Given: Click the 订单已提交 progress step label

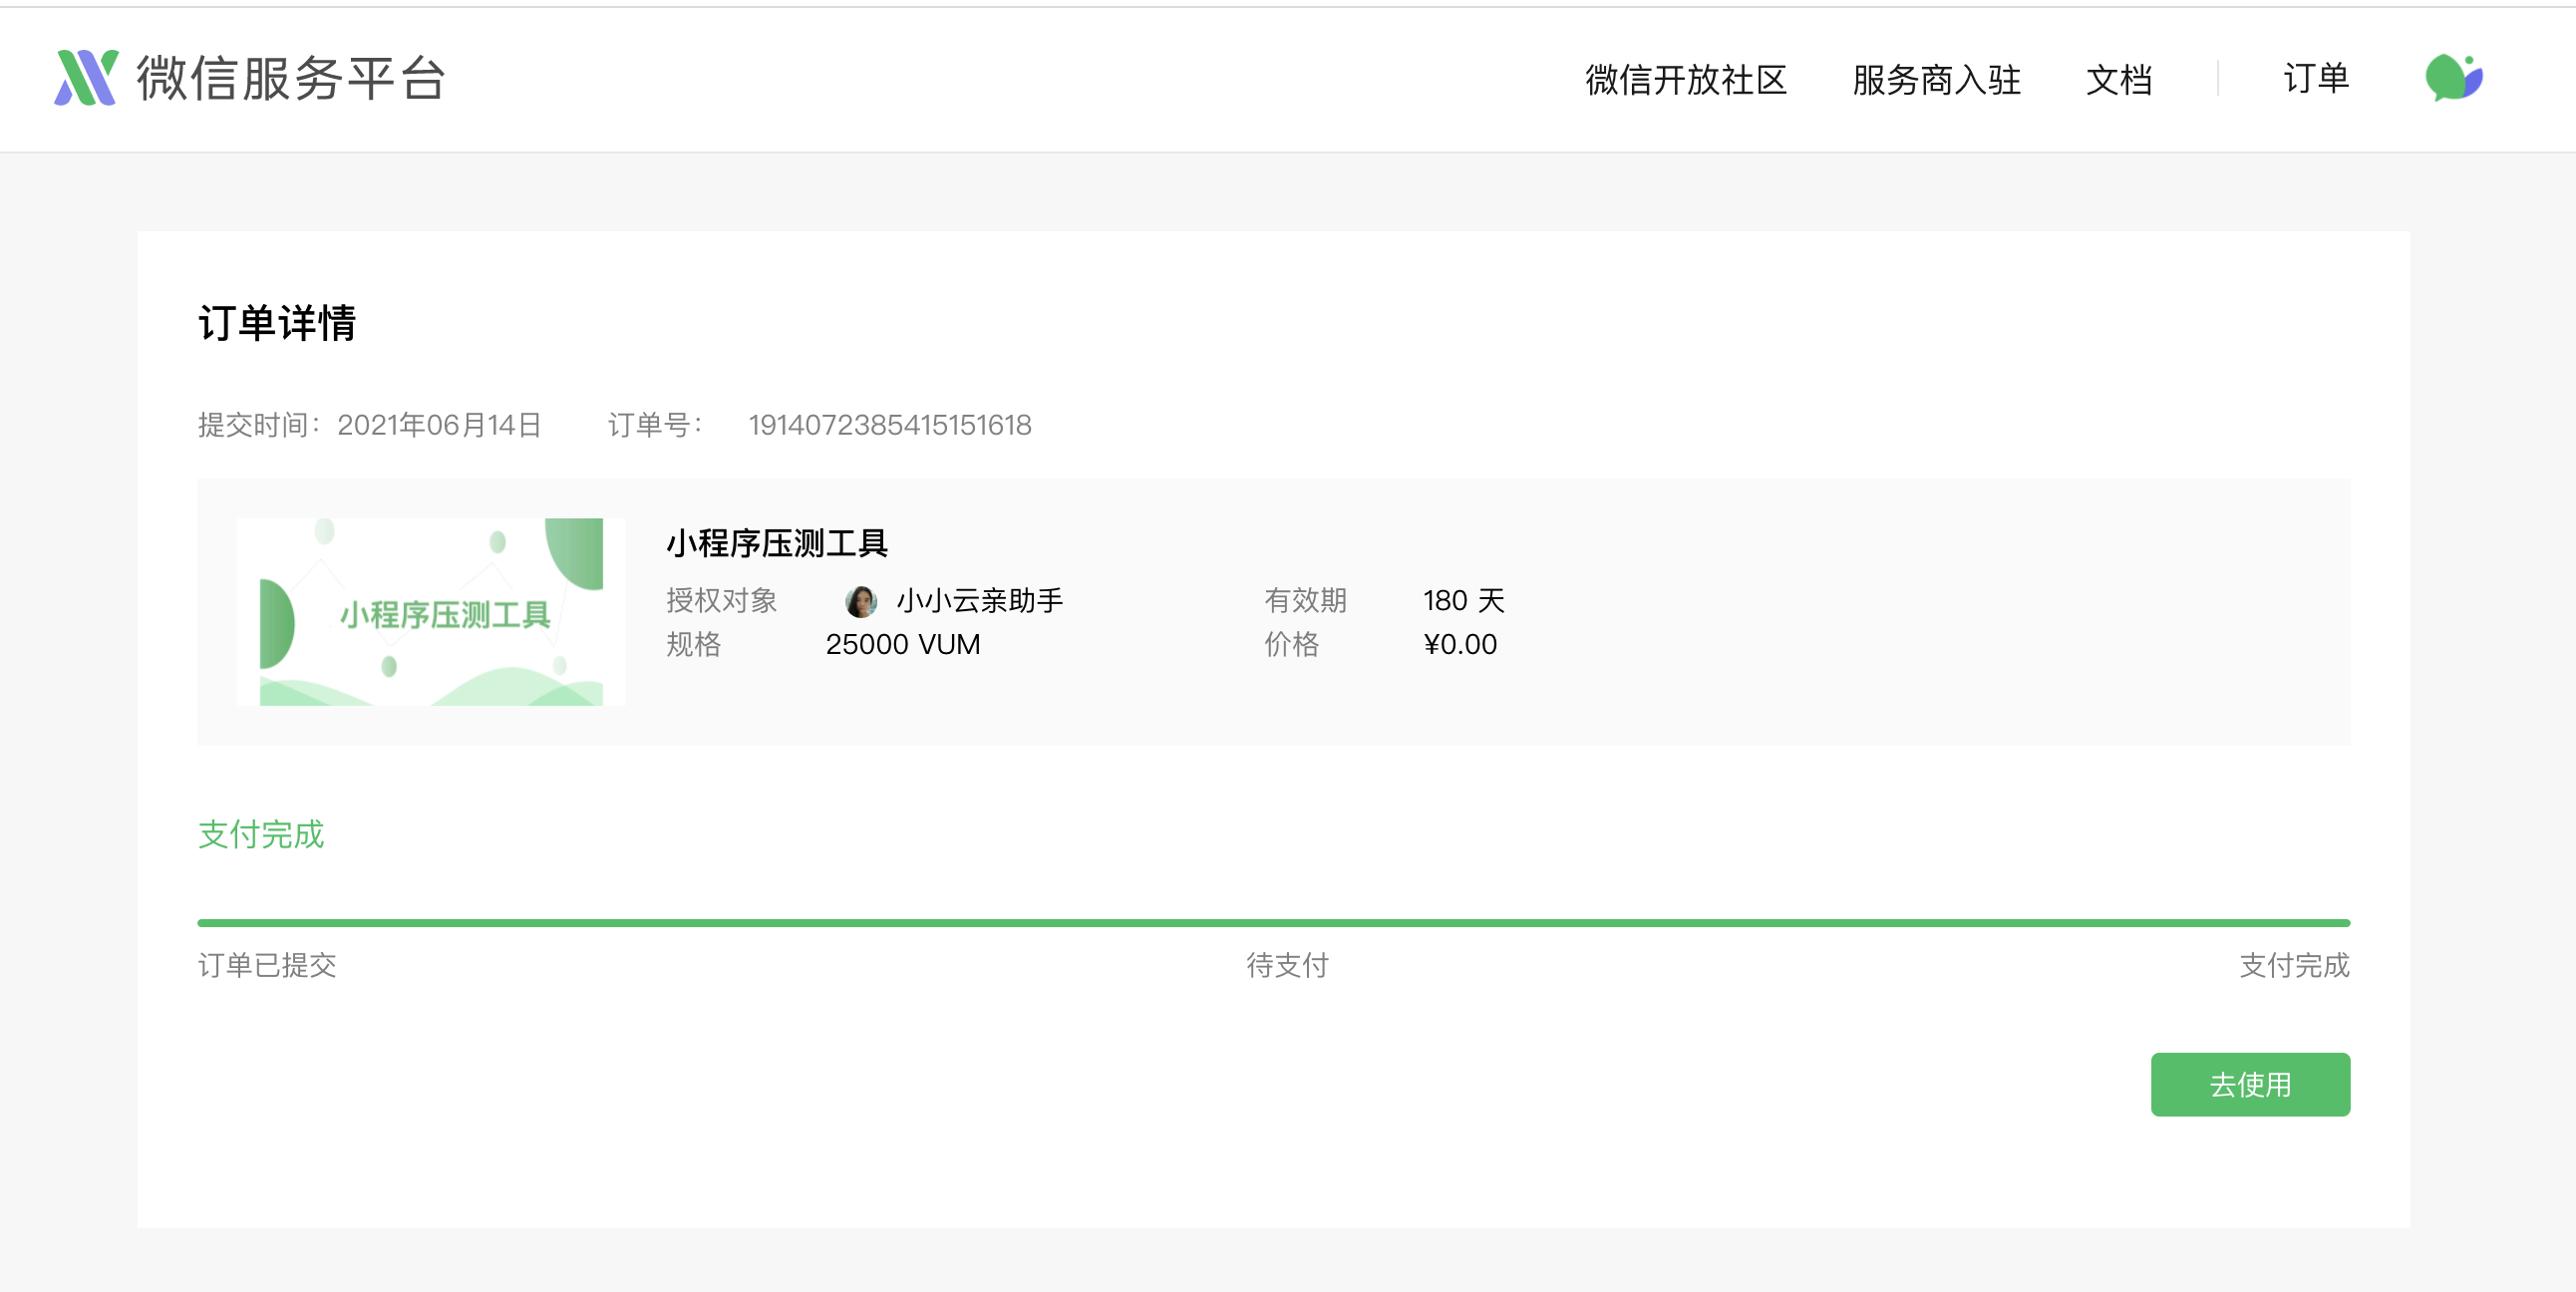Looking at the screenshot, I should pos(267,965).
